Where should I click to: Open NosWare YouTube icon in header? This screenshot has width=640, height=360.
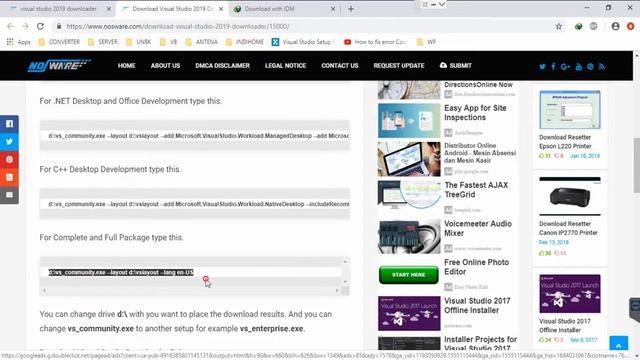[578, 67]
